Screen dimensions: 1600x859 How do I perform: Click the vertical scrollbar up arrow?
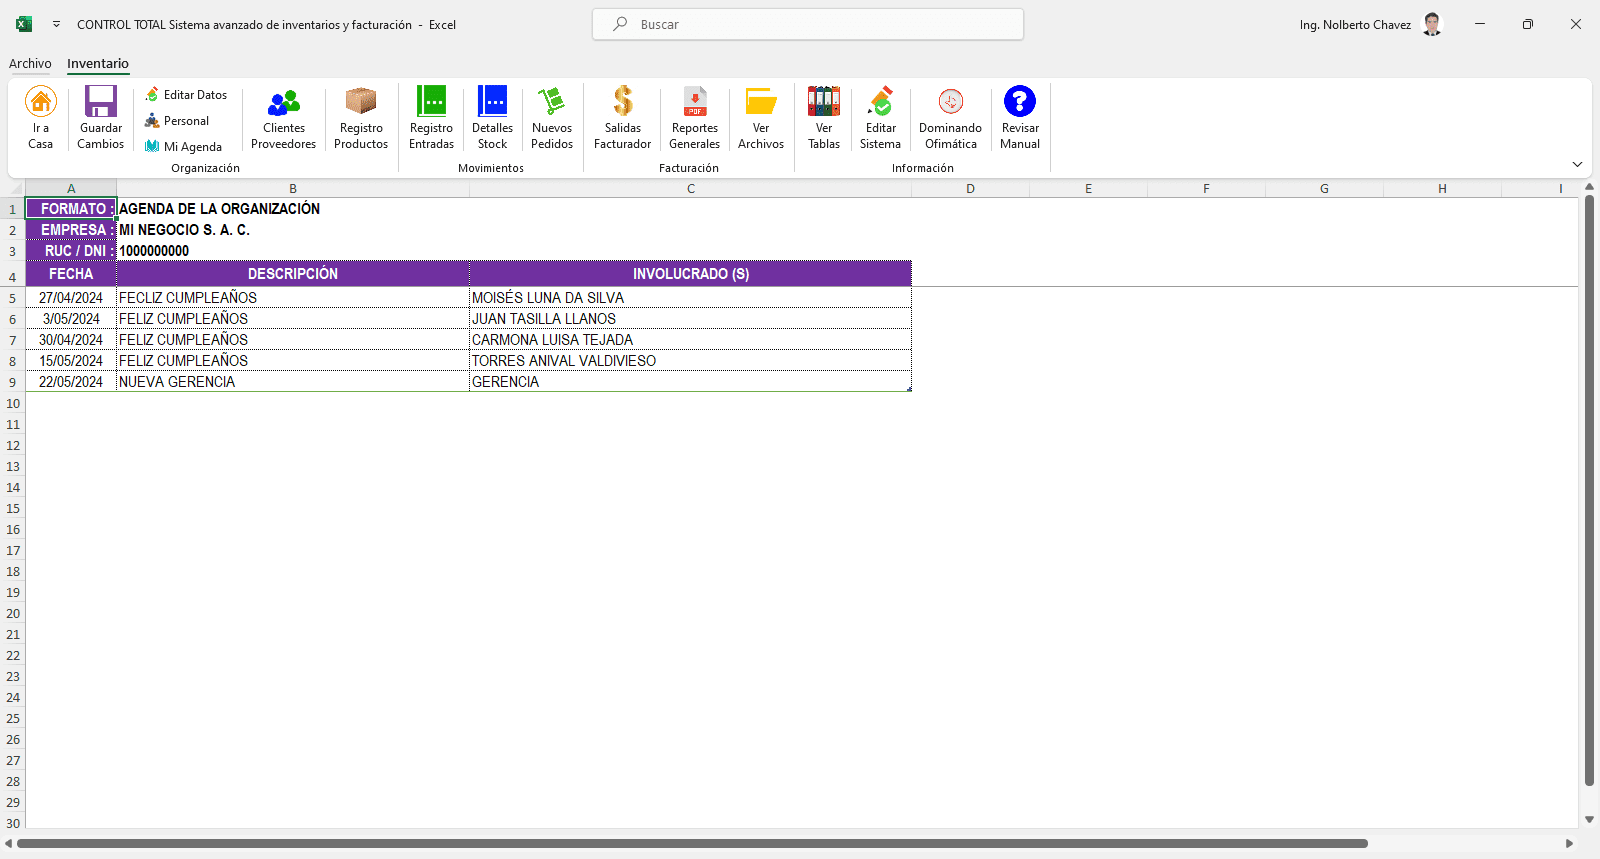[1589, 188]
